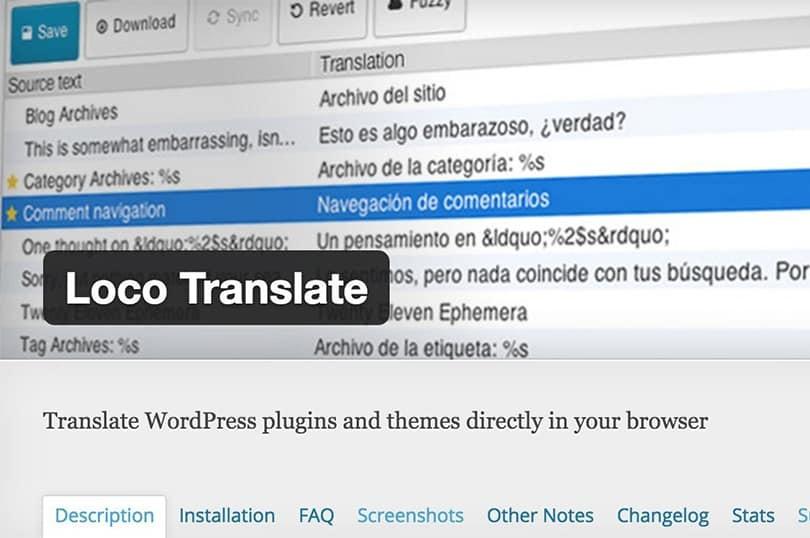Viewport: 810px width, 538px height.
Task: Click the Save button
Action: point(44,31)
